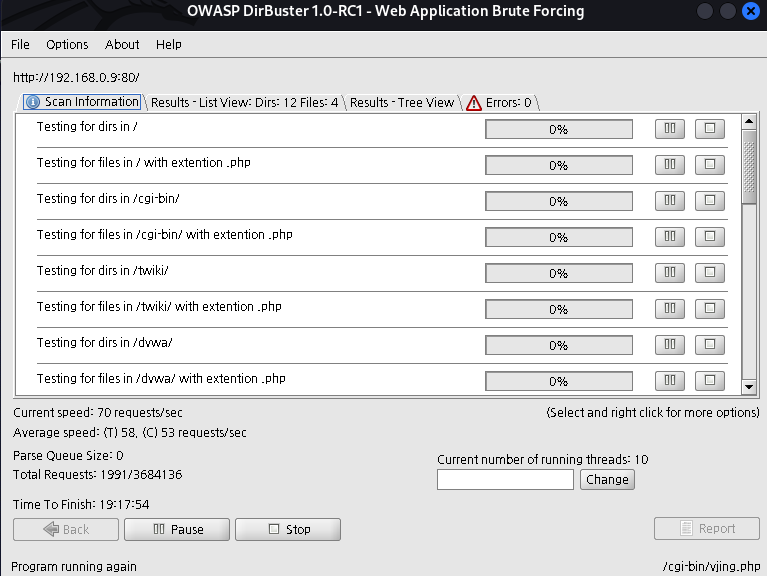The height and width of the screenshot is (576, 767).
Task: Click the Report button
Action: [707, 529]
